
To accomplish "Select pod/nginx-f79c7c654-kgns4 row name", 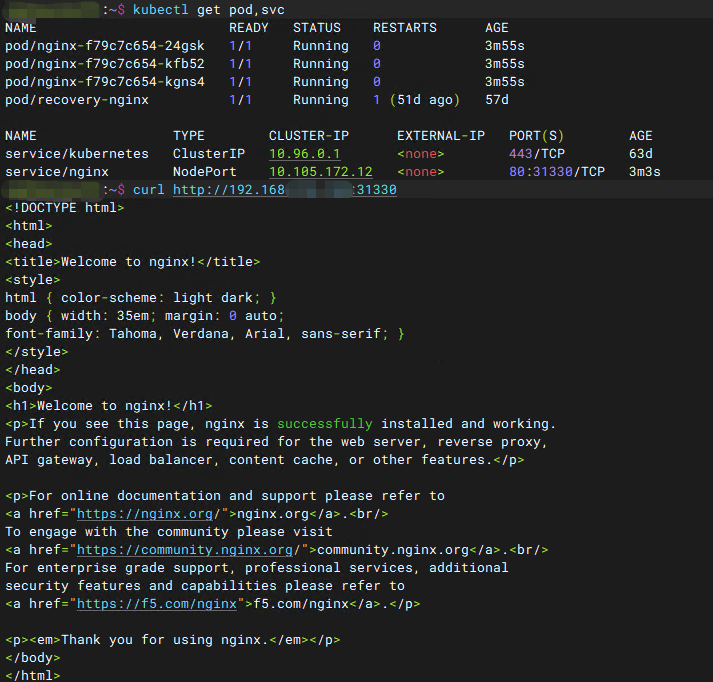I will (105, 82).
